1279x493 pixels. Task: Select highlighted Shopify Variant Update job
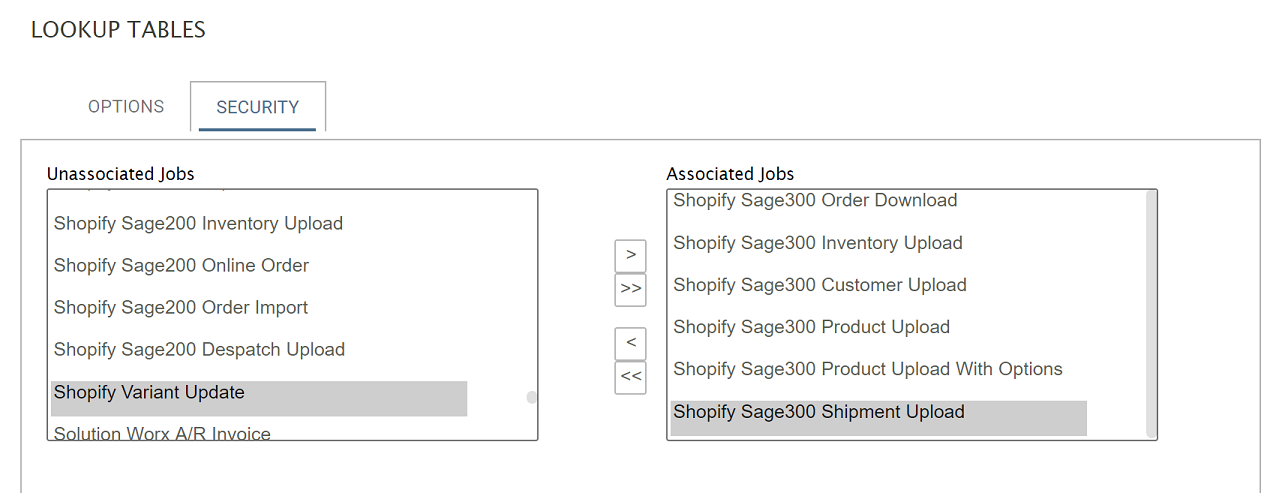coord(149,393)
